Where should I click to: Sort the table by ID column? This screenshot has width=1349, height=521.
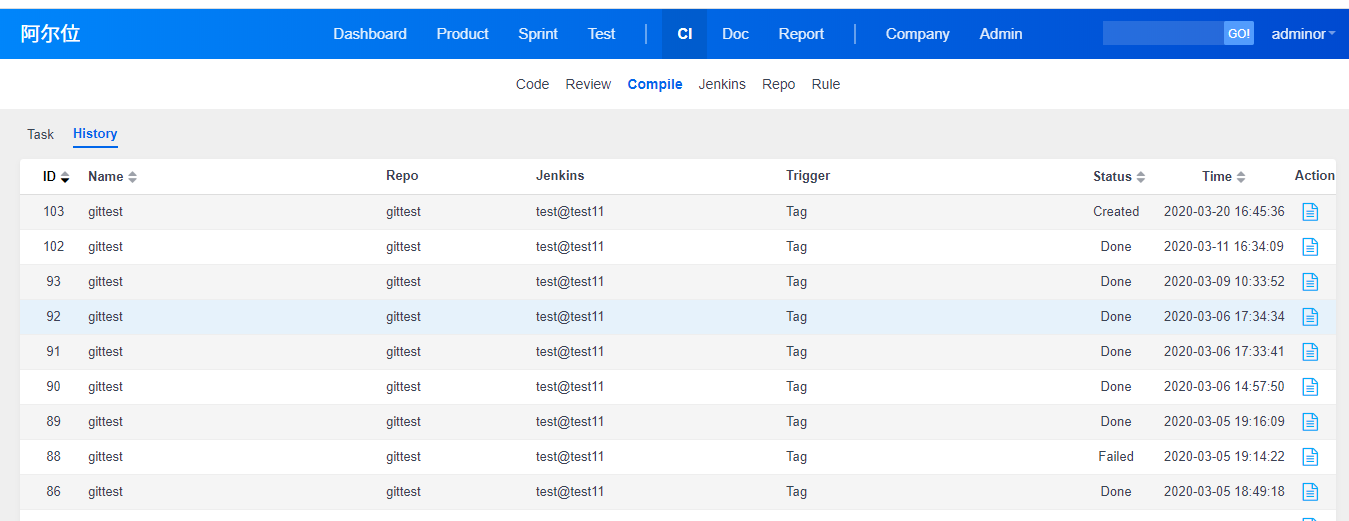click(x=56, y=177)
